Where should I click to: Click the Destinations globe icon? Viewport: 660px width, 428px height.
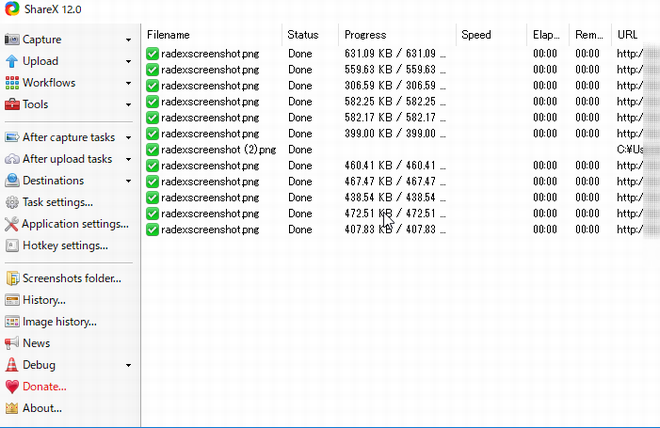12,181
